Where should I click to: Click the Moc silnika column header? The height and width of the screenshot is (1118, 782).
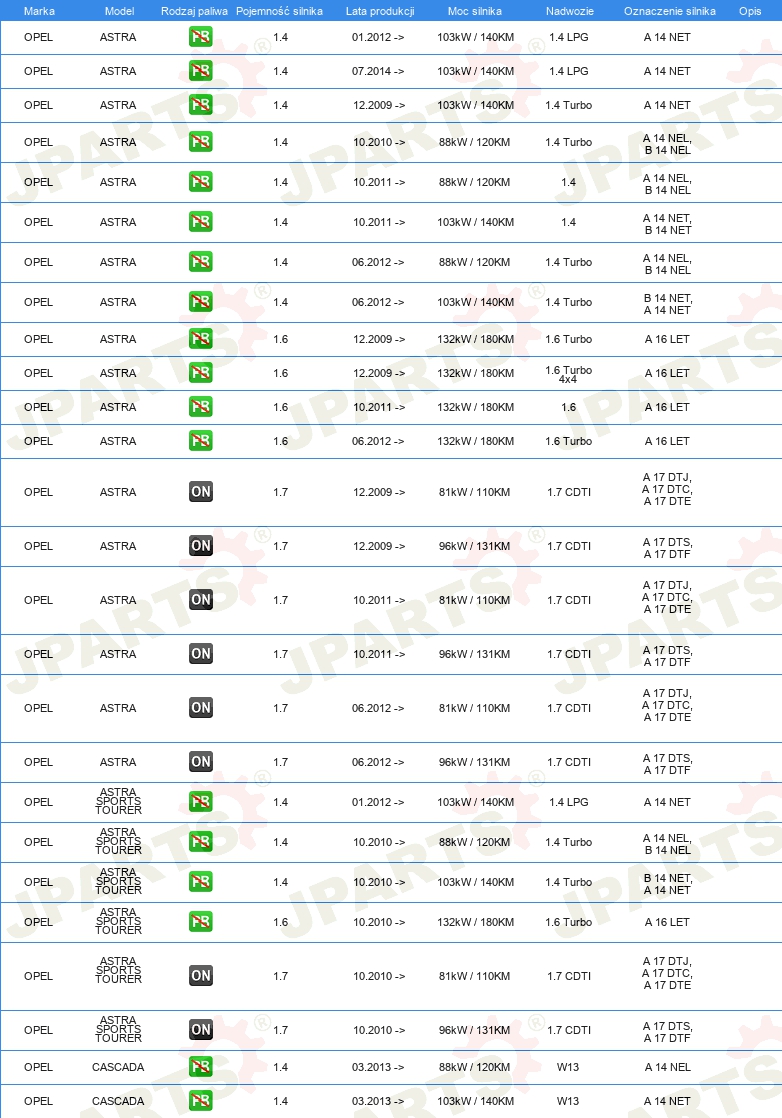point(475,11)
